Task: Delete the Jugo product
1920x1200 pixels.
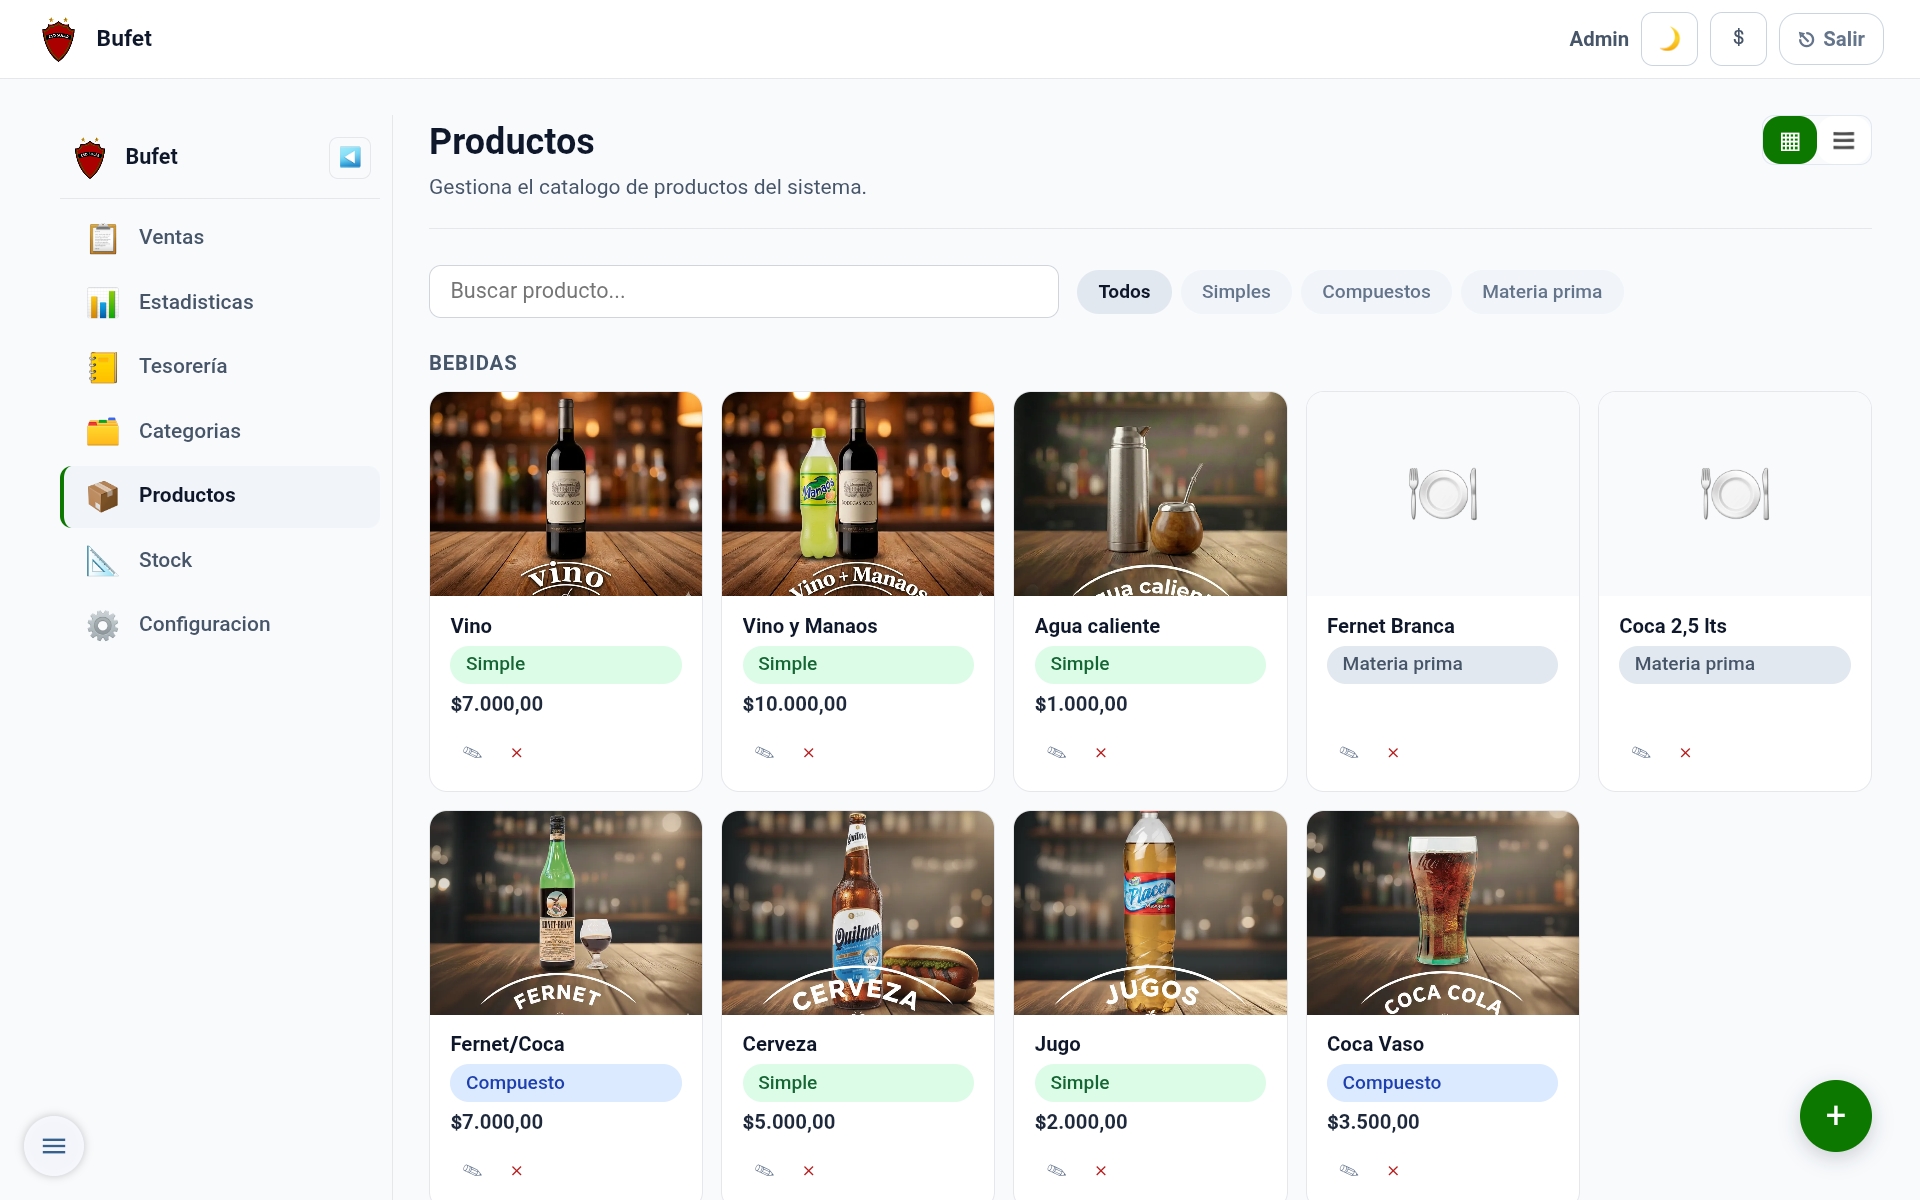Action: click(1101, 1171)
